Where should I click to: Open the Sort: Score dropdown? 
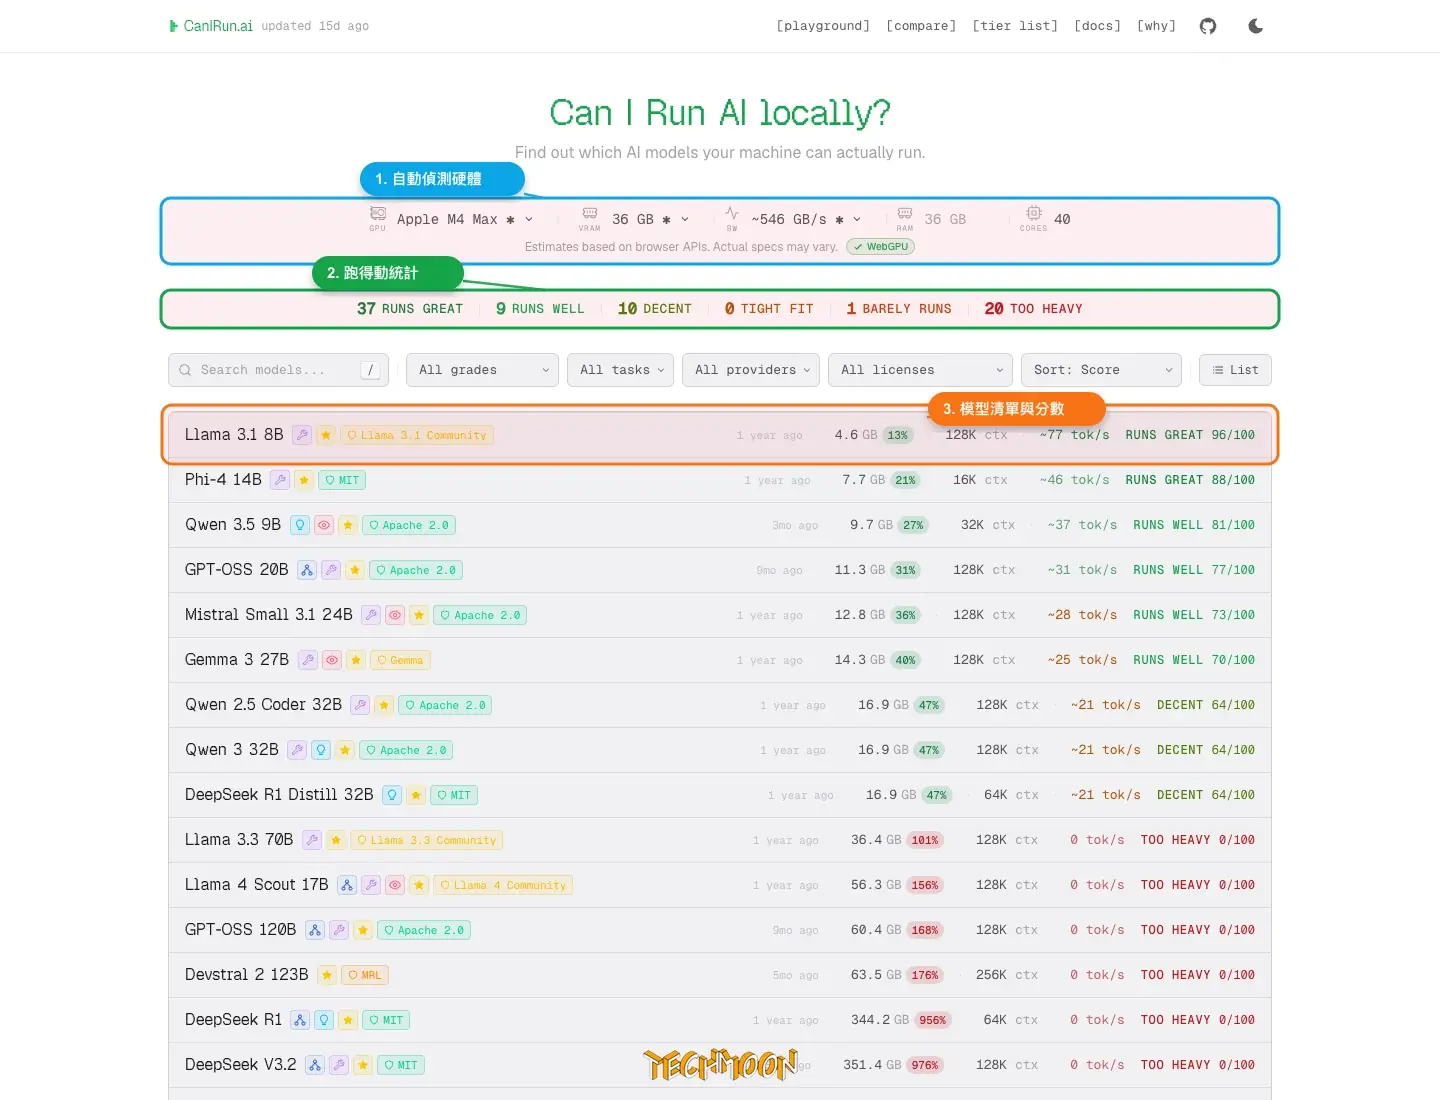(x=1101, y=370)
